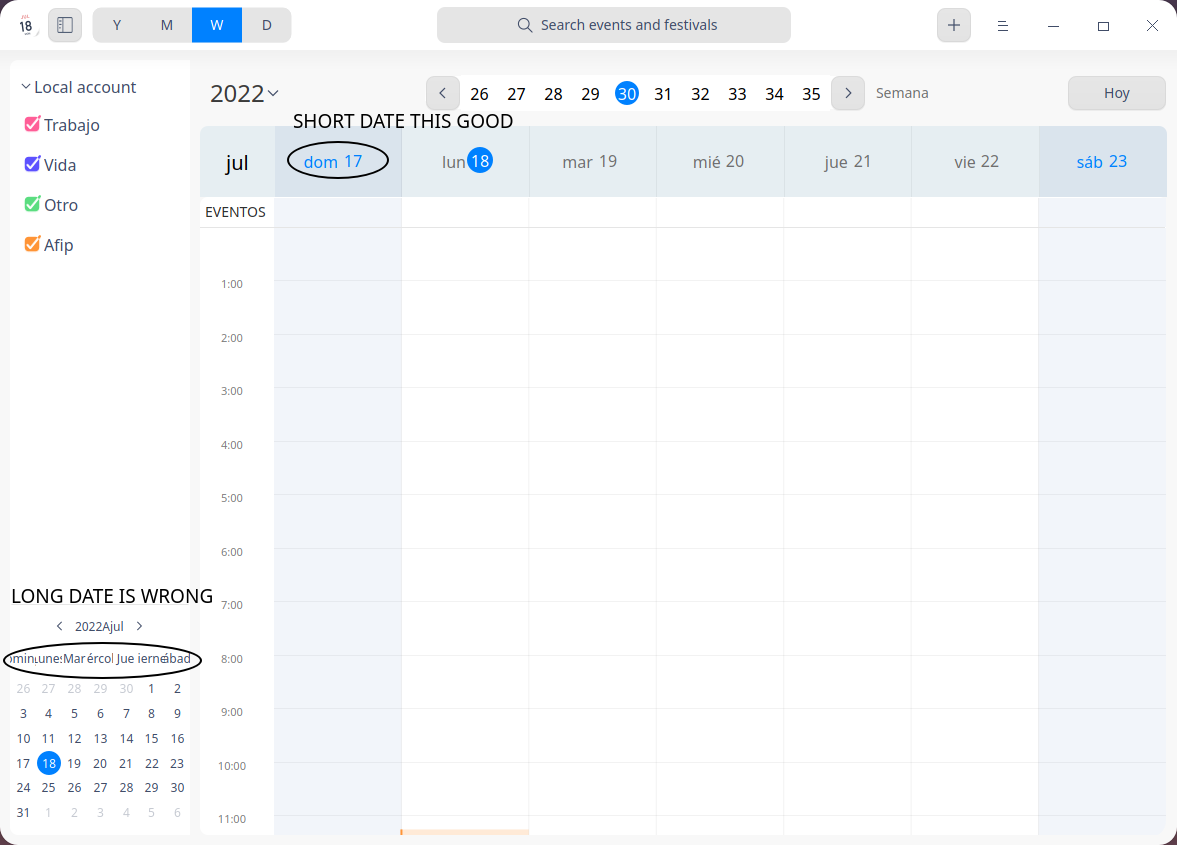
Task: Select week number 33
Action: [x=737, y=94]
